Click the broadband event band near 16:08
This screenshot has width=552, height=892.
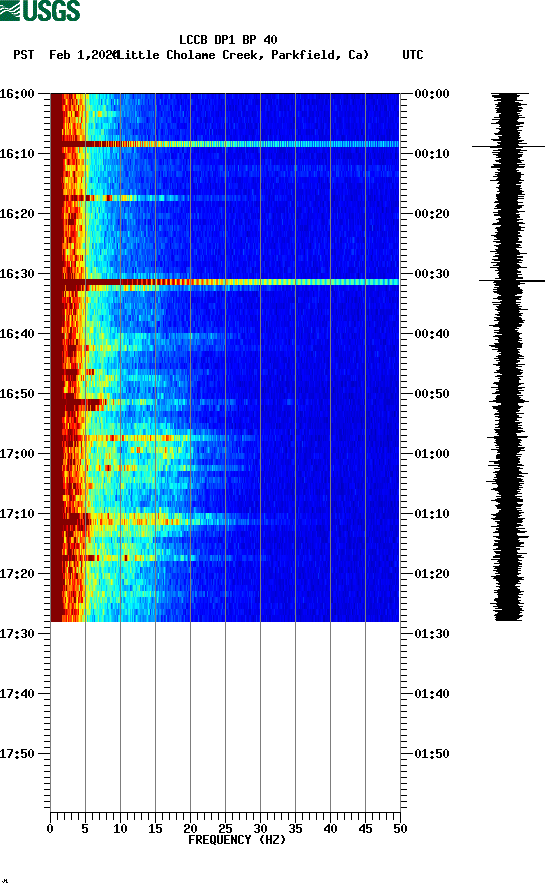click(x=225, y=144)
